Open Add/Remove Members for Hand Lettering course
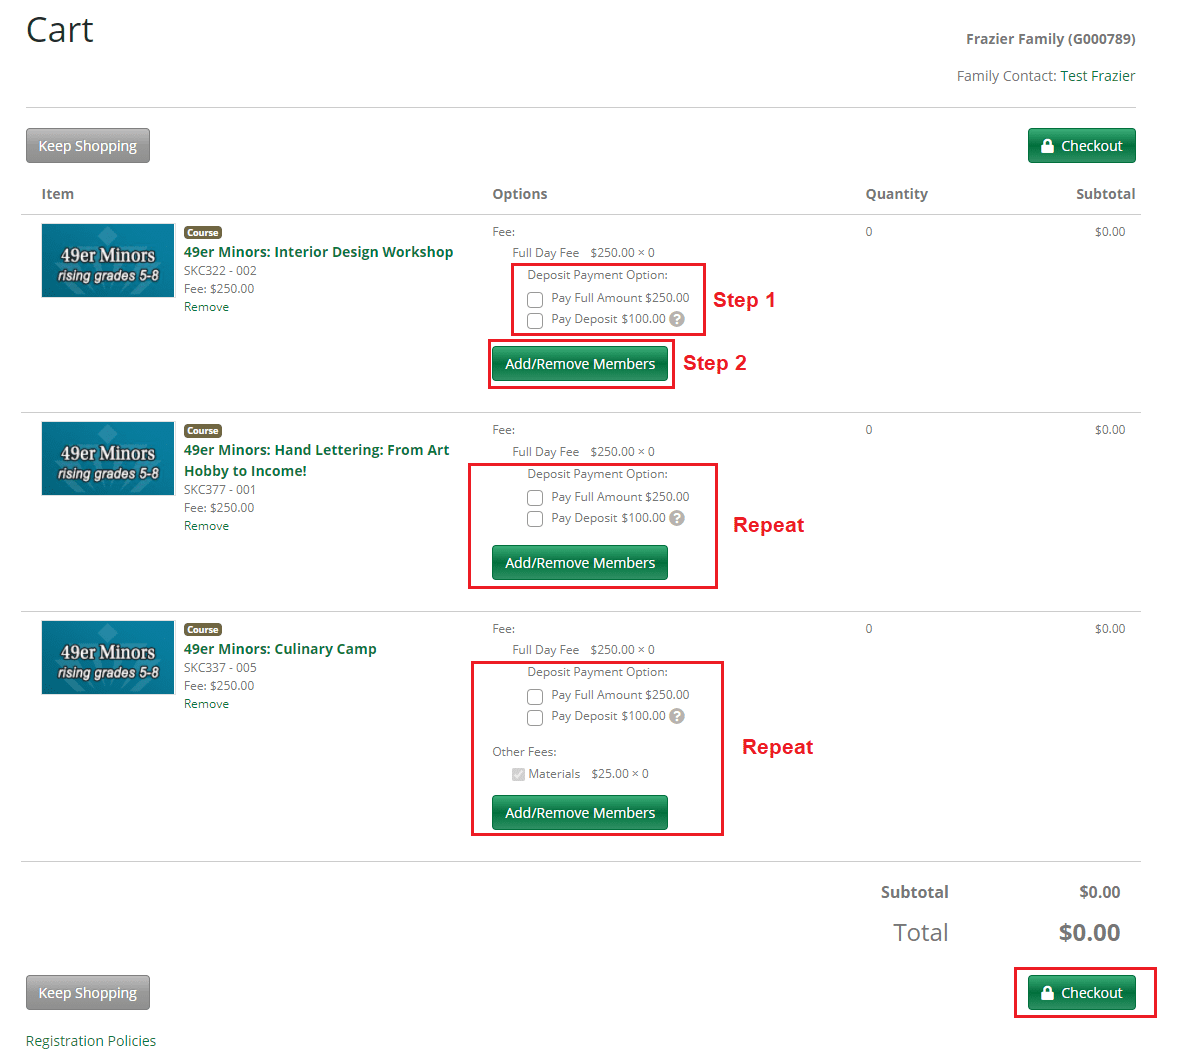This screenshot has width=1178, height=1056. 580,563
